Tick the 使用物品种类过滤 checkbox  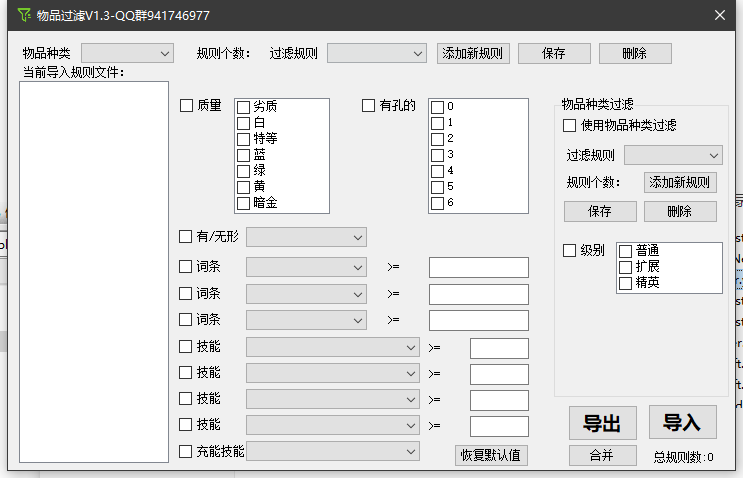point(570,126)
